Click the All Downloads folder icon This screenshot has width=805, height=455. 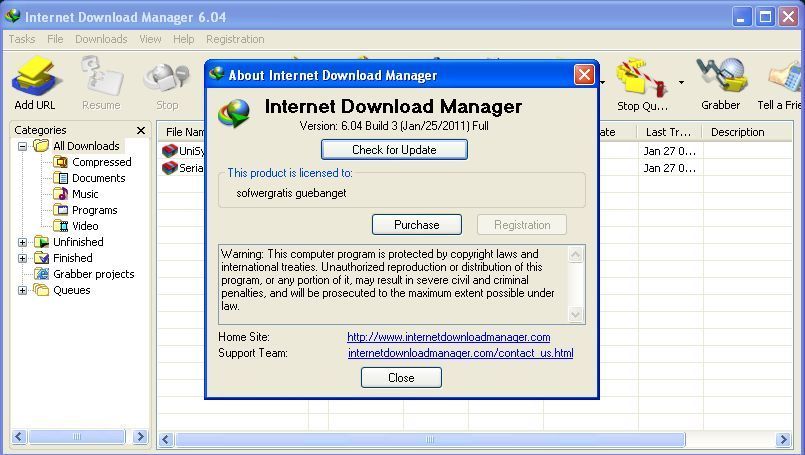click(x=42, y=146)
